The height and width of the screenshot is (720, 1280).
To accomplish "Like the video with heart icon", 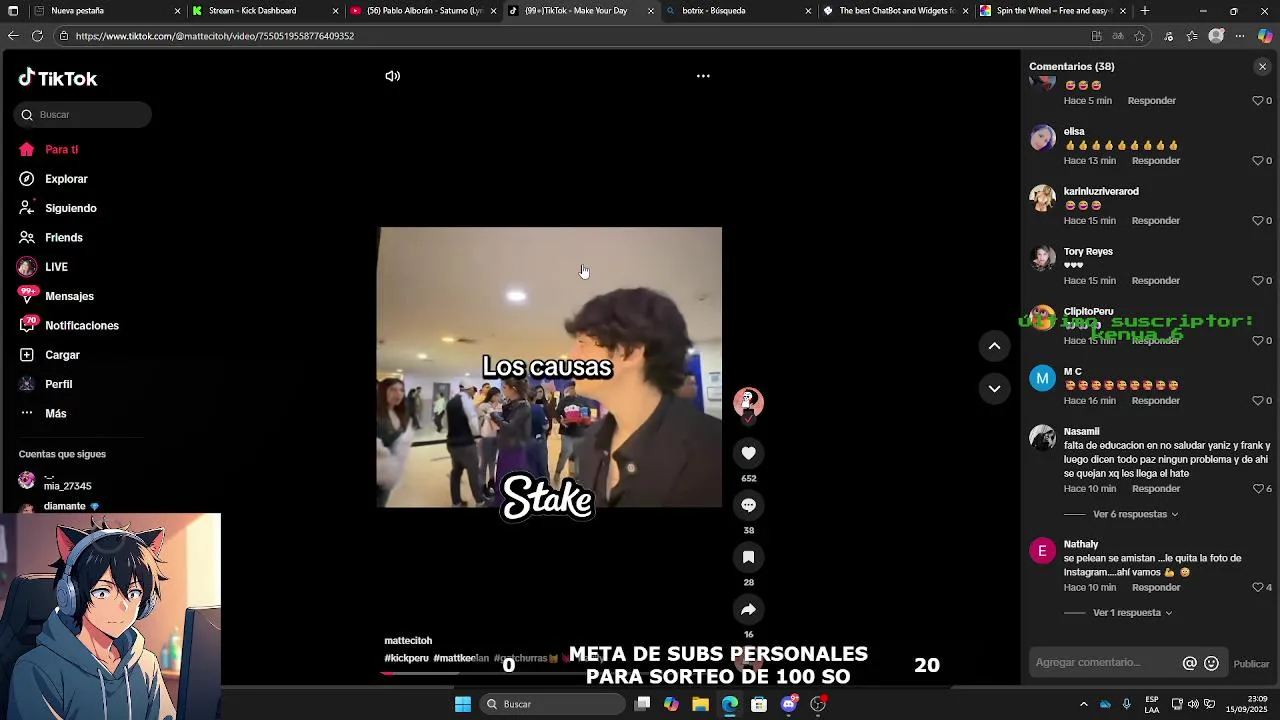I will point(748,453).
